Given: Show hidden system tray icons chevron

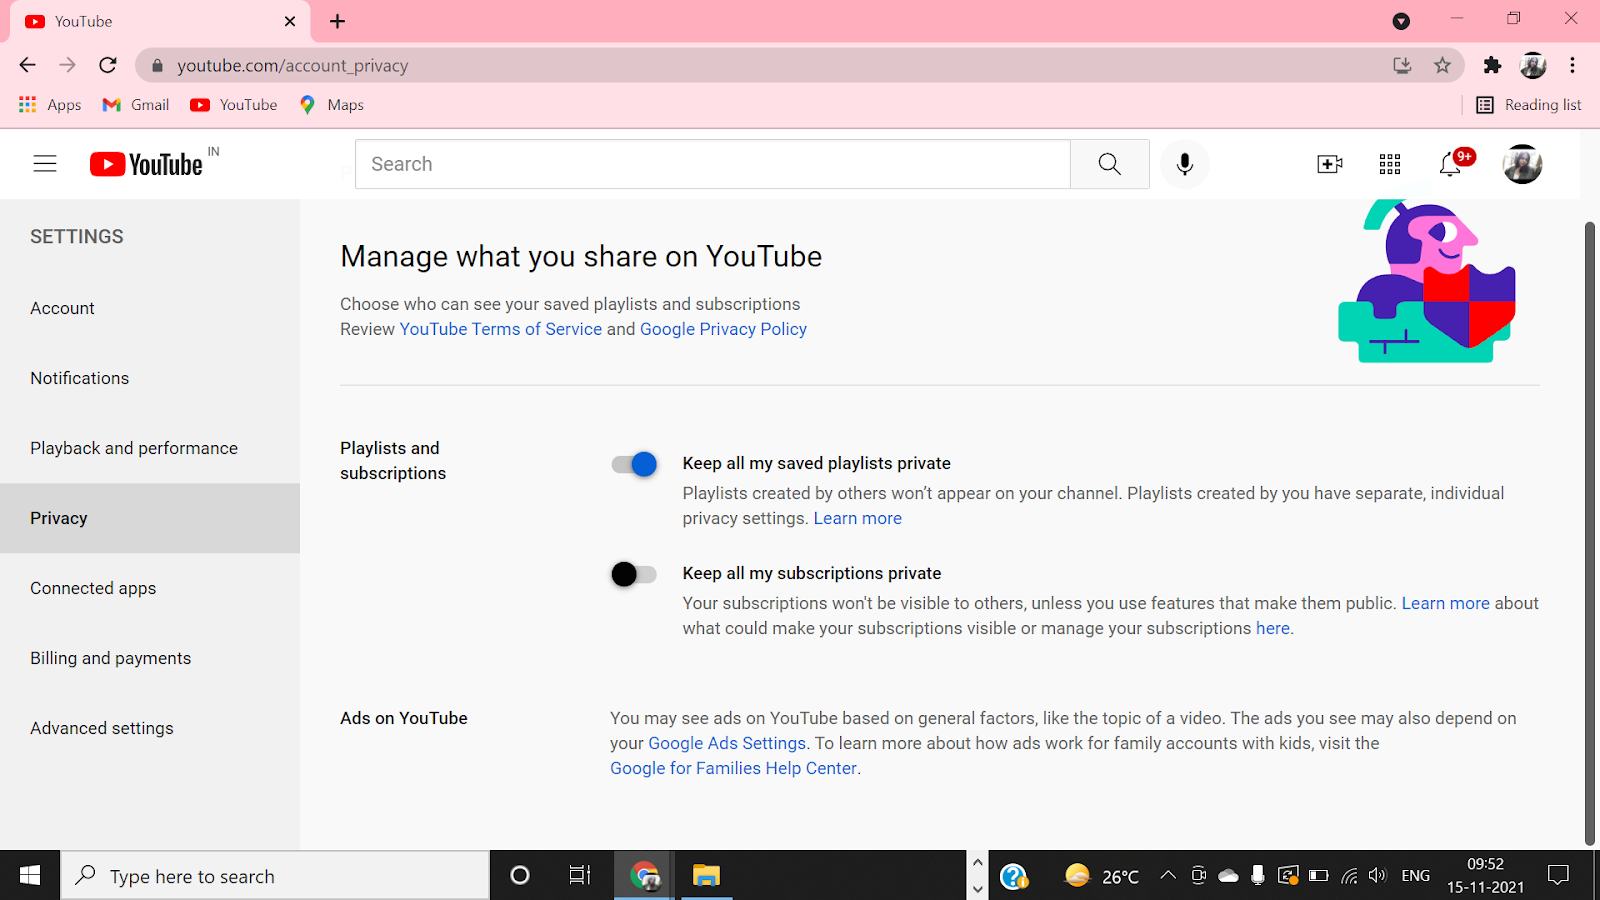Looking at the screenshot, I should point(1167,876).
